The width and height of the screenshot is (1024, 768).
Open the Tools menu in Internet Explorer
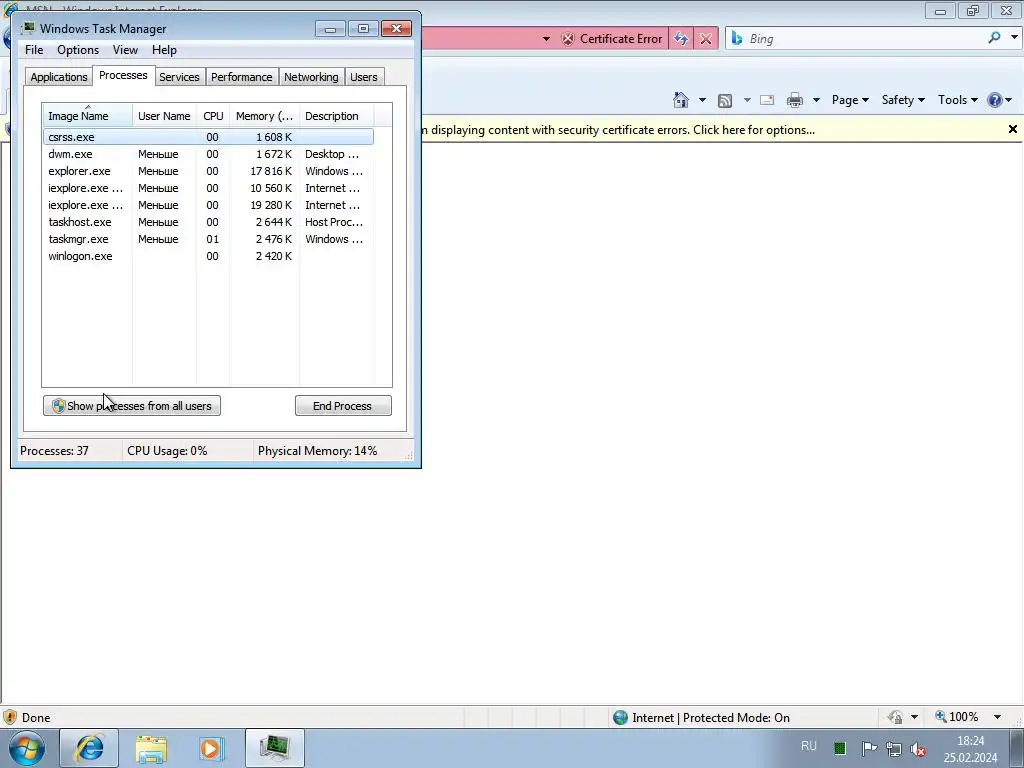[x=957, y=100]
